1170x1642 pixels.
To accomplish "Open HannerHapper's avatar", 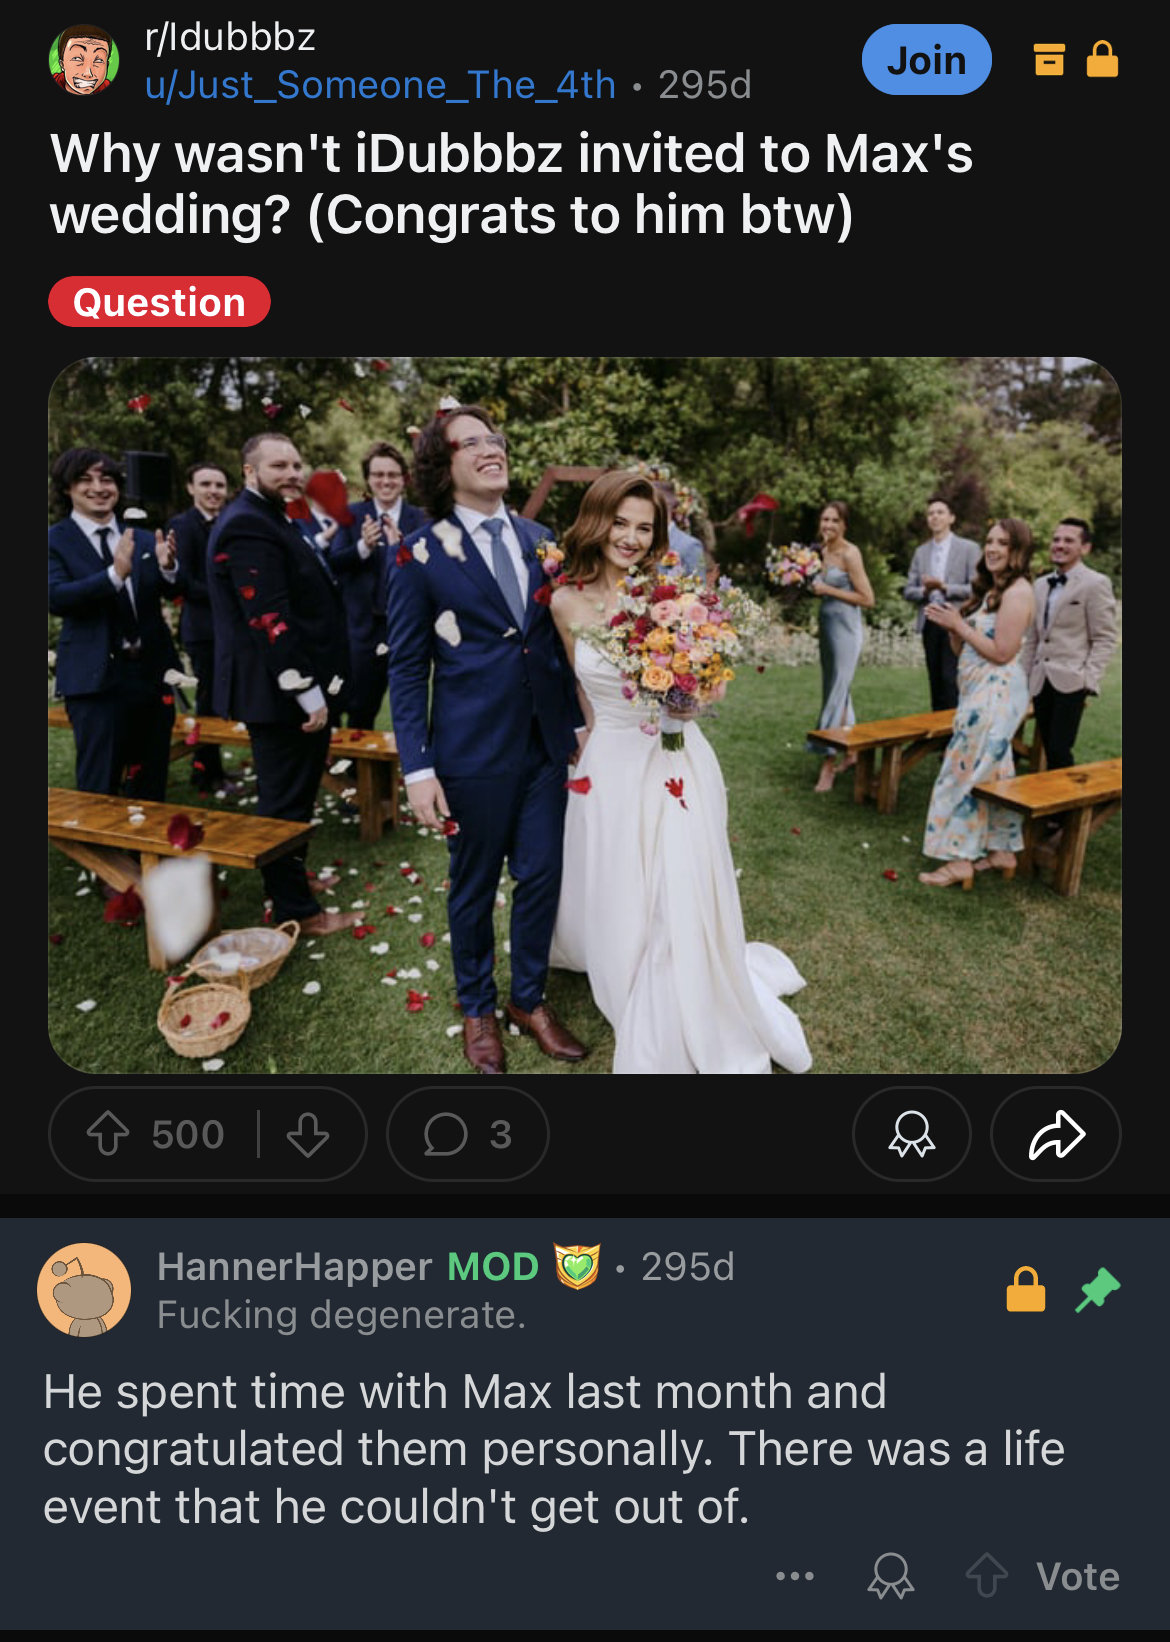I will pyautogui.click(x=84, y=1290).
